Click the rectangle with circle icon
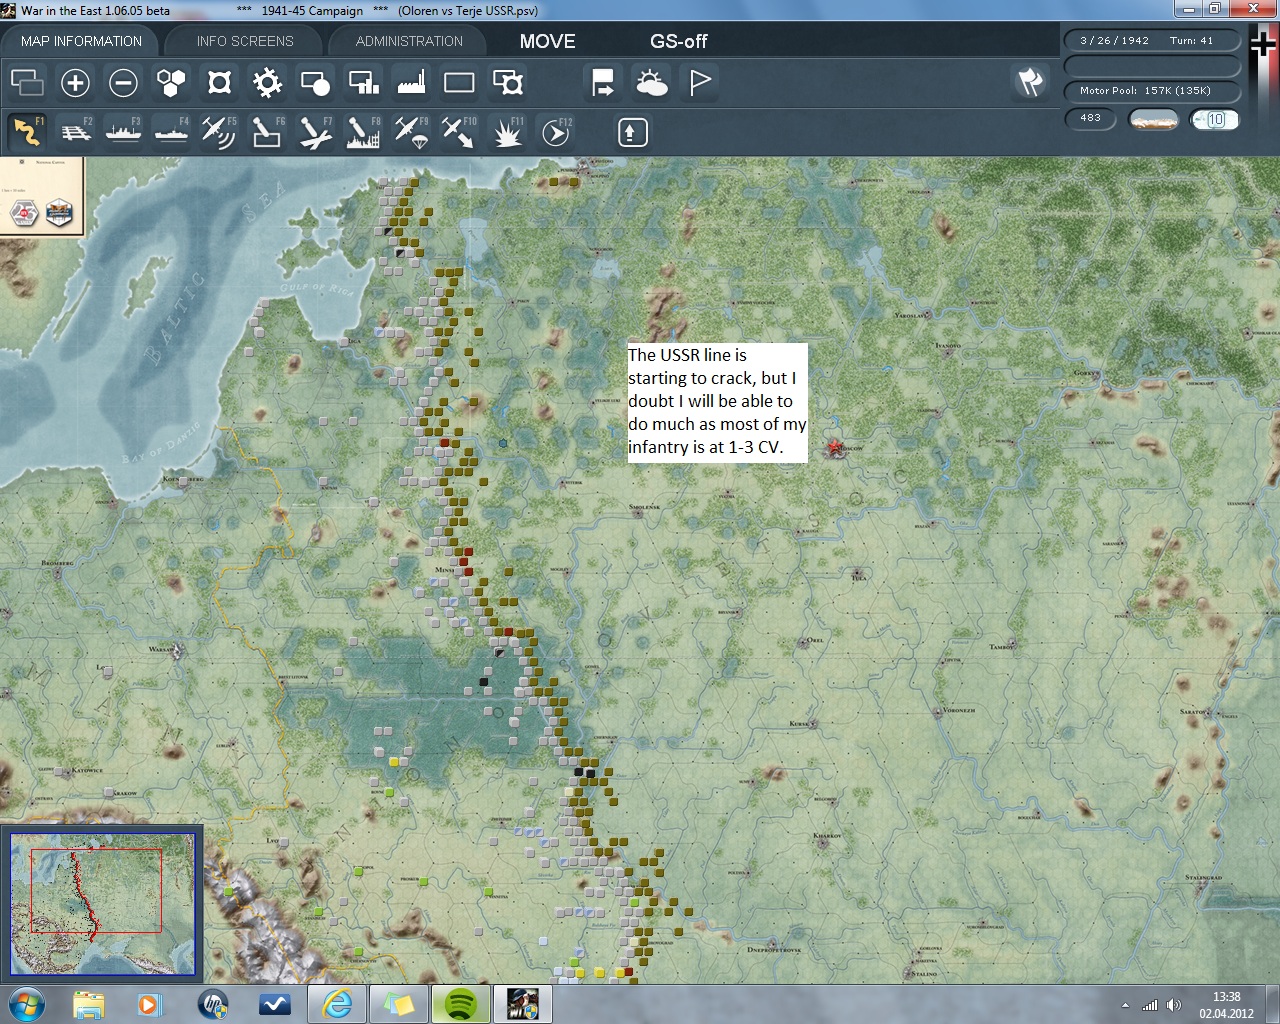This screenshot has height=1024, width=1280. (315, 82)
